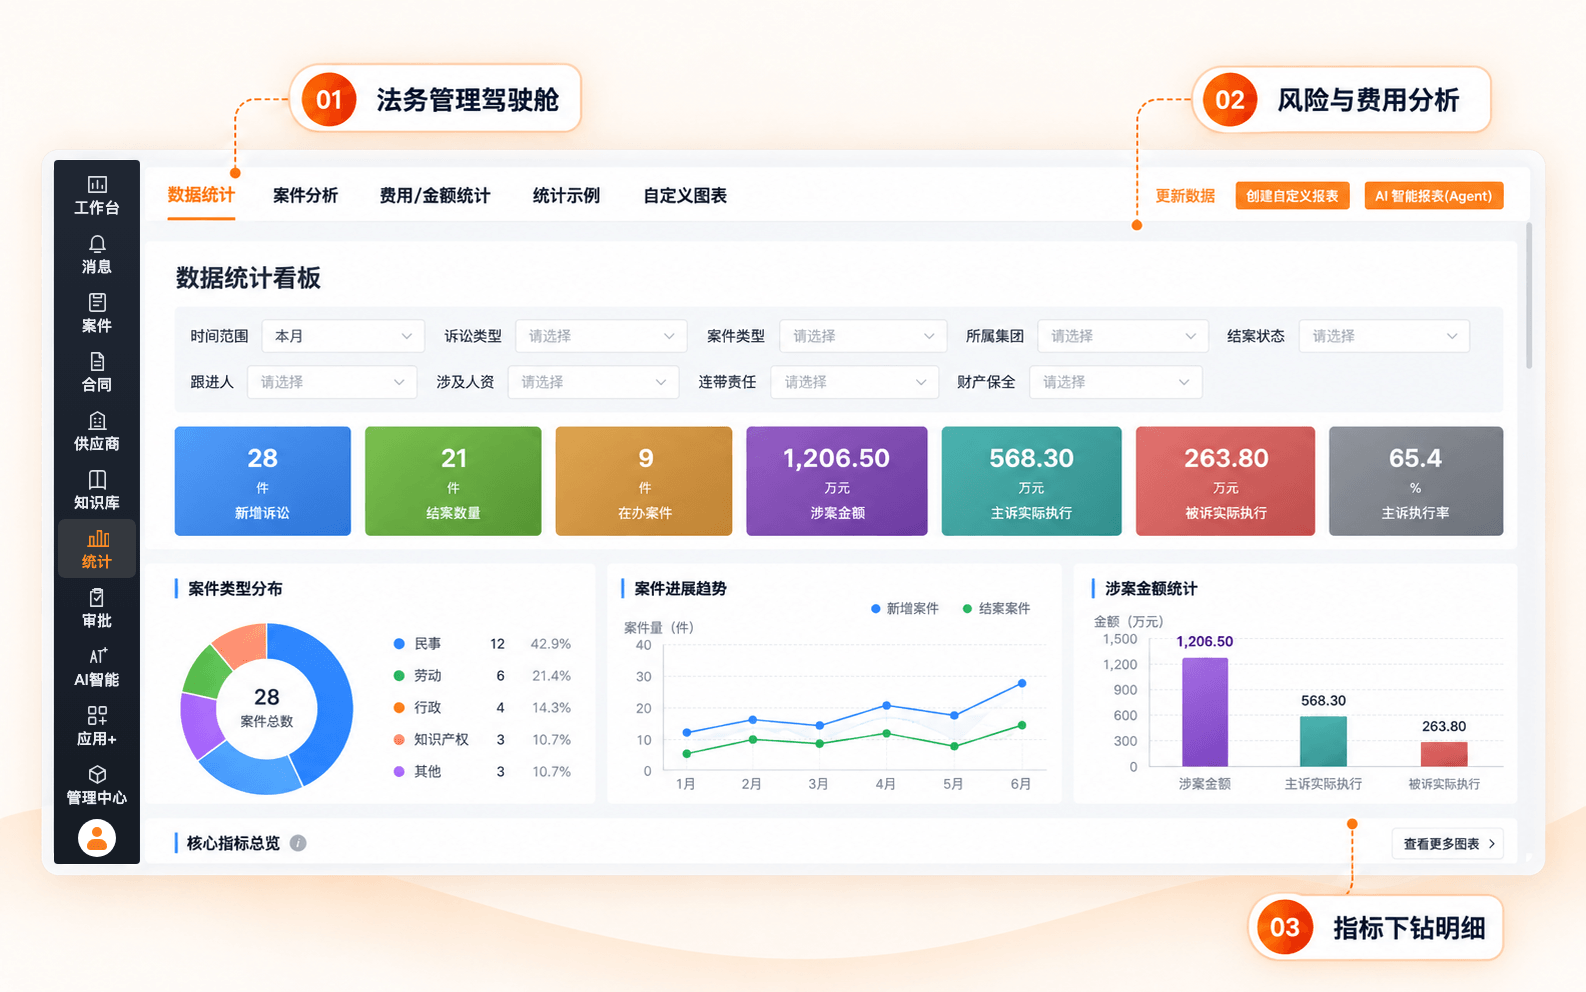Open the 审批 approvals sidebar icon
Image resolution: width=1586 pixels, height=992 pixels.
coord(97,608)
